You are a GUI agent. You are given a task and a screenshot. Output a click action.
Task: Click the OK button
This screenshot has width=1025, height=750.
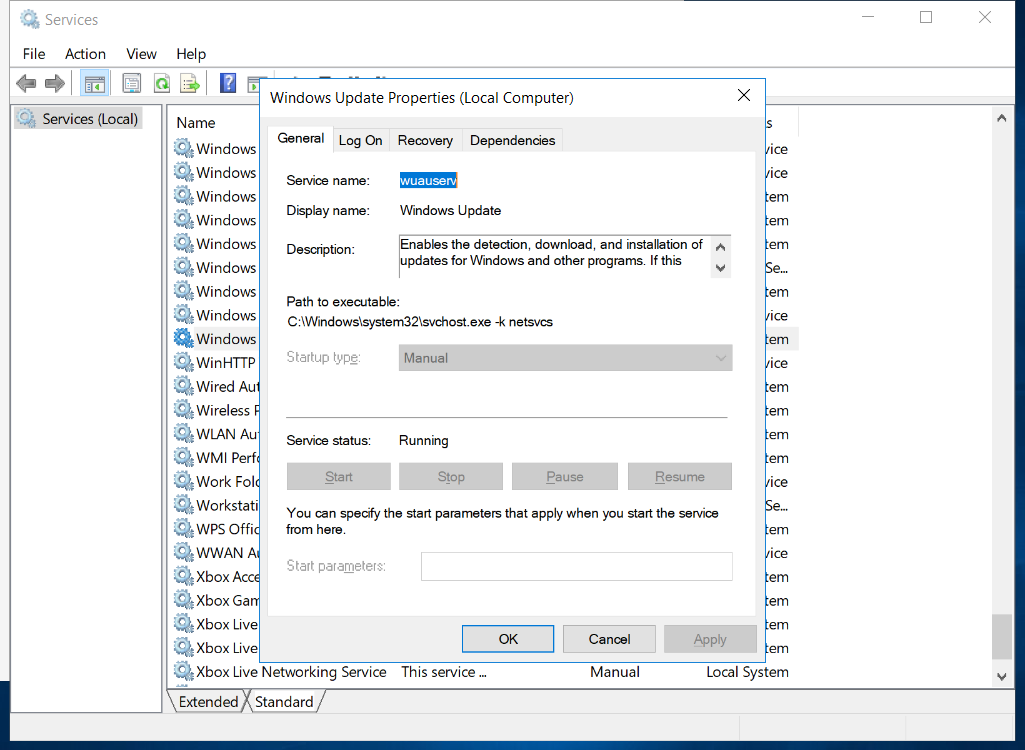click(508, 639)
